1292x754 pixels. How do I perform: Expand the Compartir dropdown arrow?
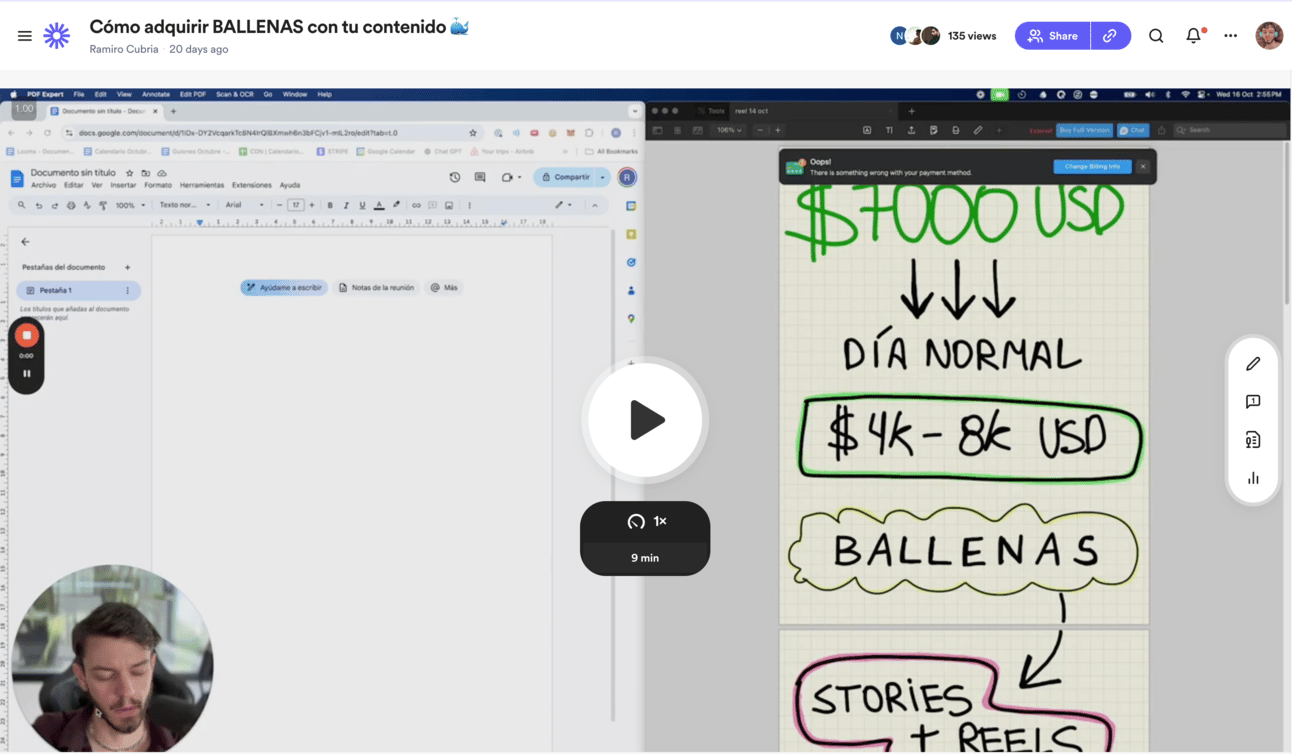(603, 177)
